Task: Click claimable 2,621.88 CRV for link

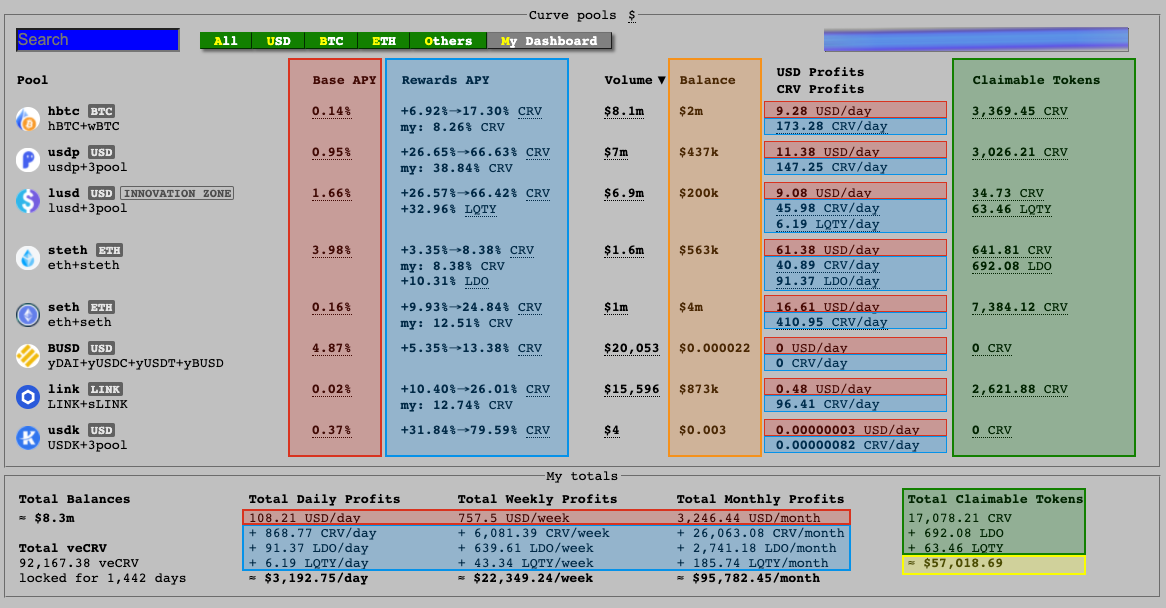Action: tap(1020, 389)
